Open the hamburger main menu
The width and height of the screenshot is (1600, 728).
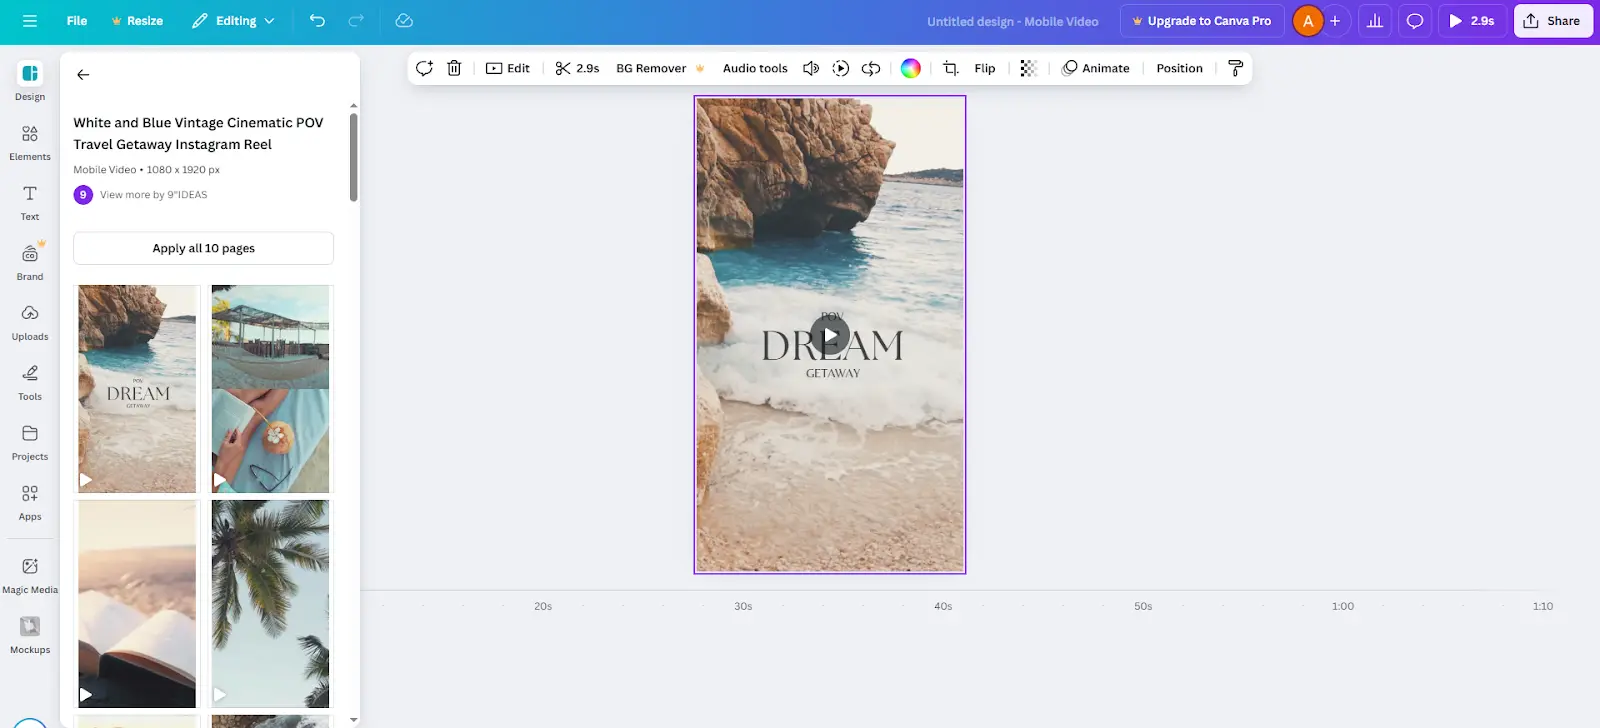30,20
